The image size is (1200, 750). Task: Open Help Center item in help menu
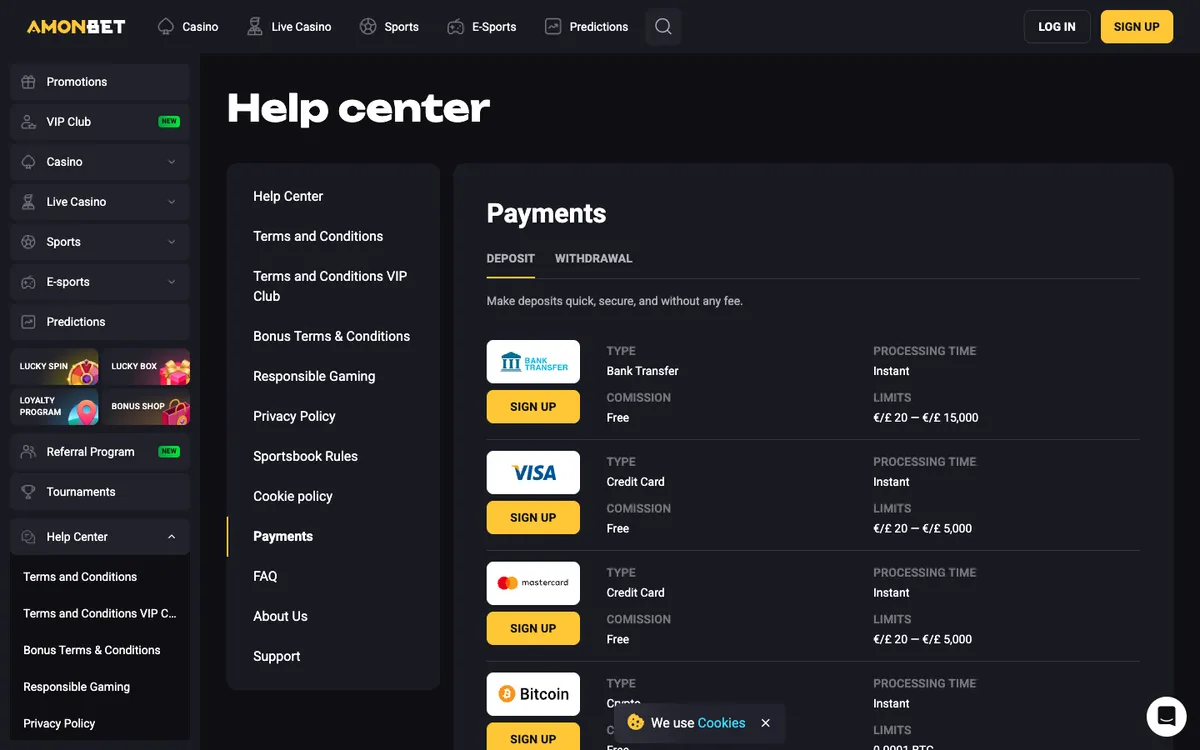[x=288, y=196]
